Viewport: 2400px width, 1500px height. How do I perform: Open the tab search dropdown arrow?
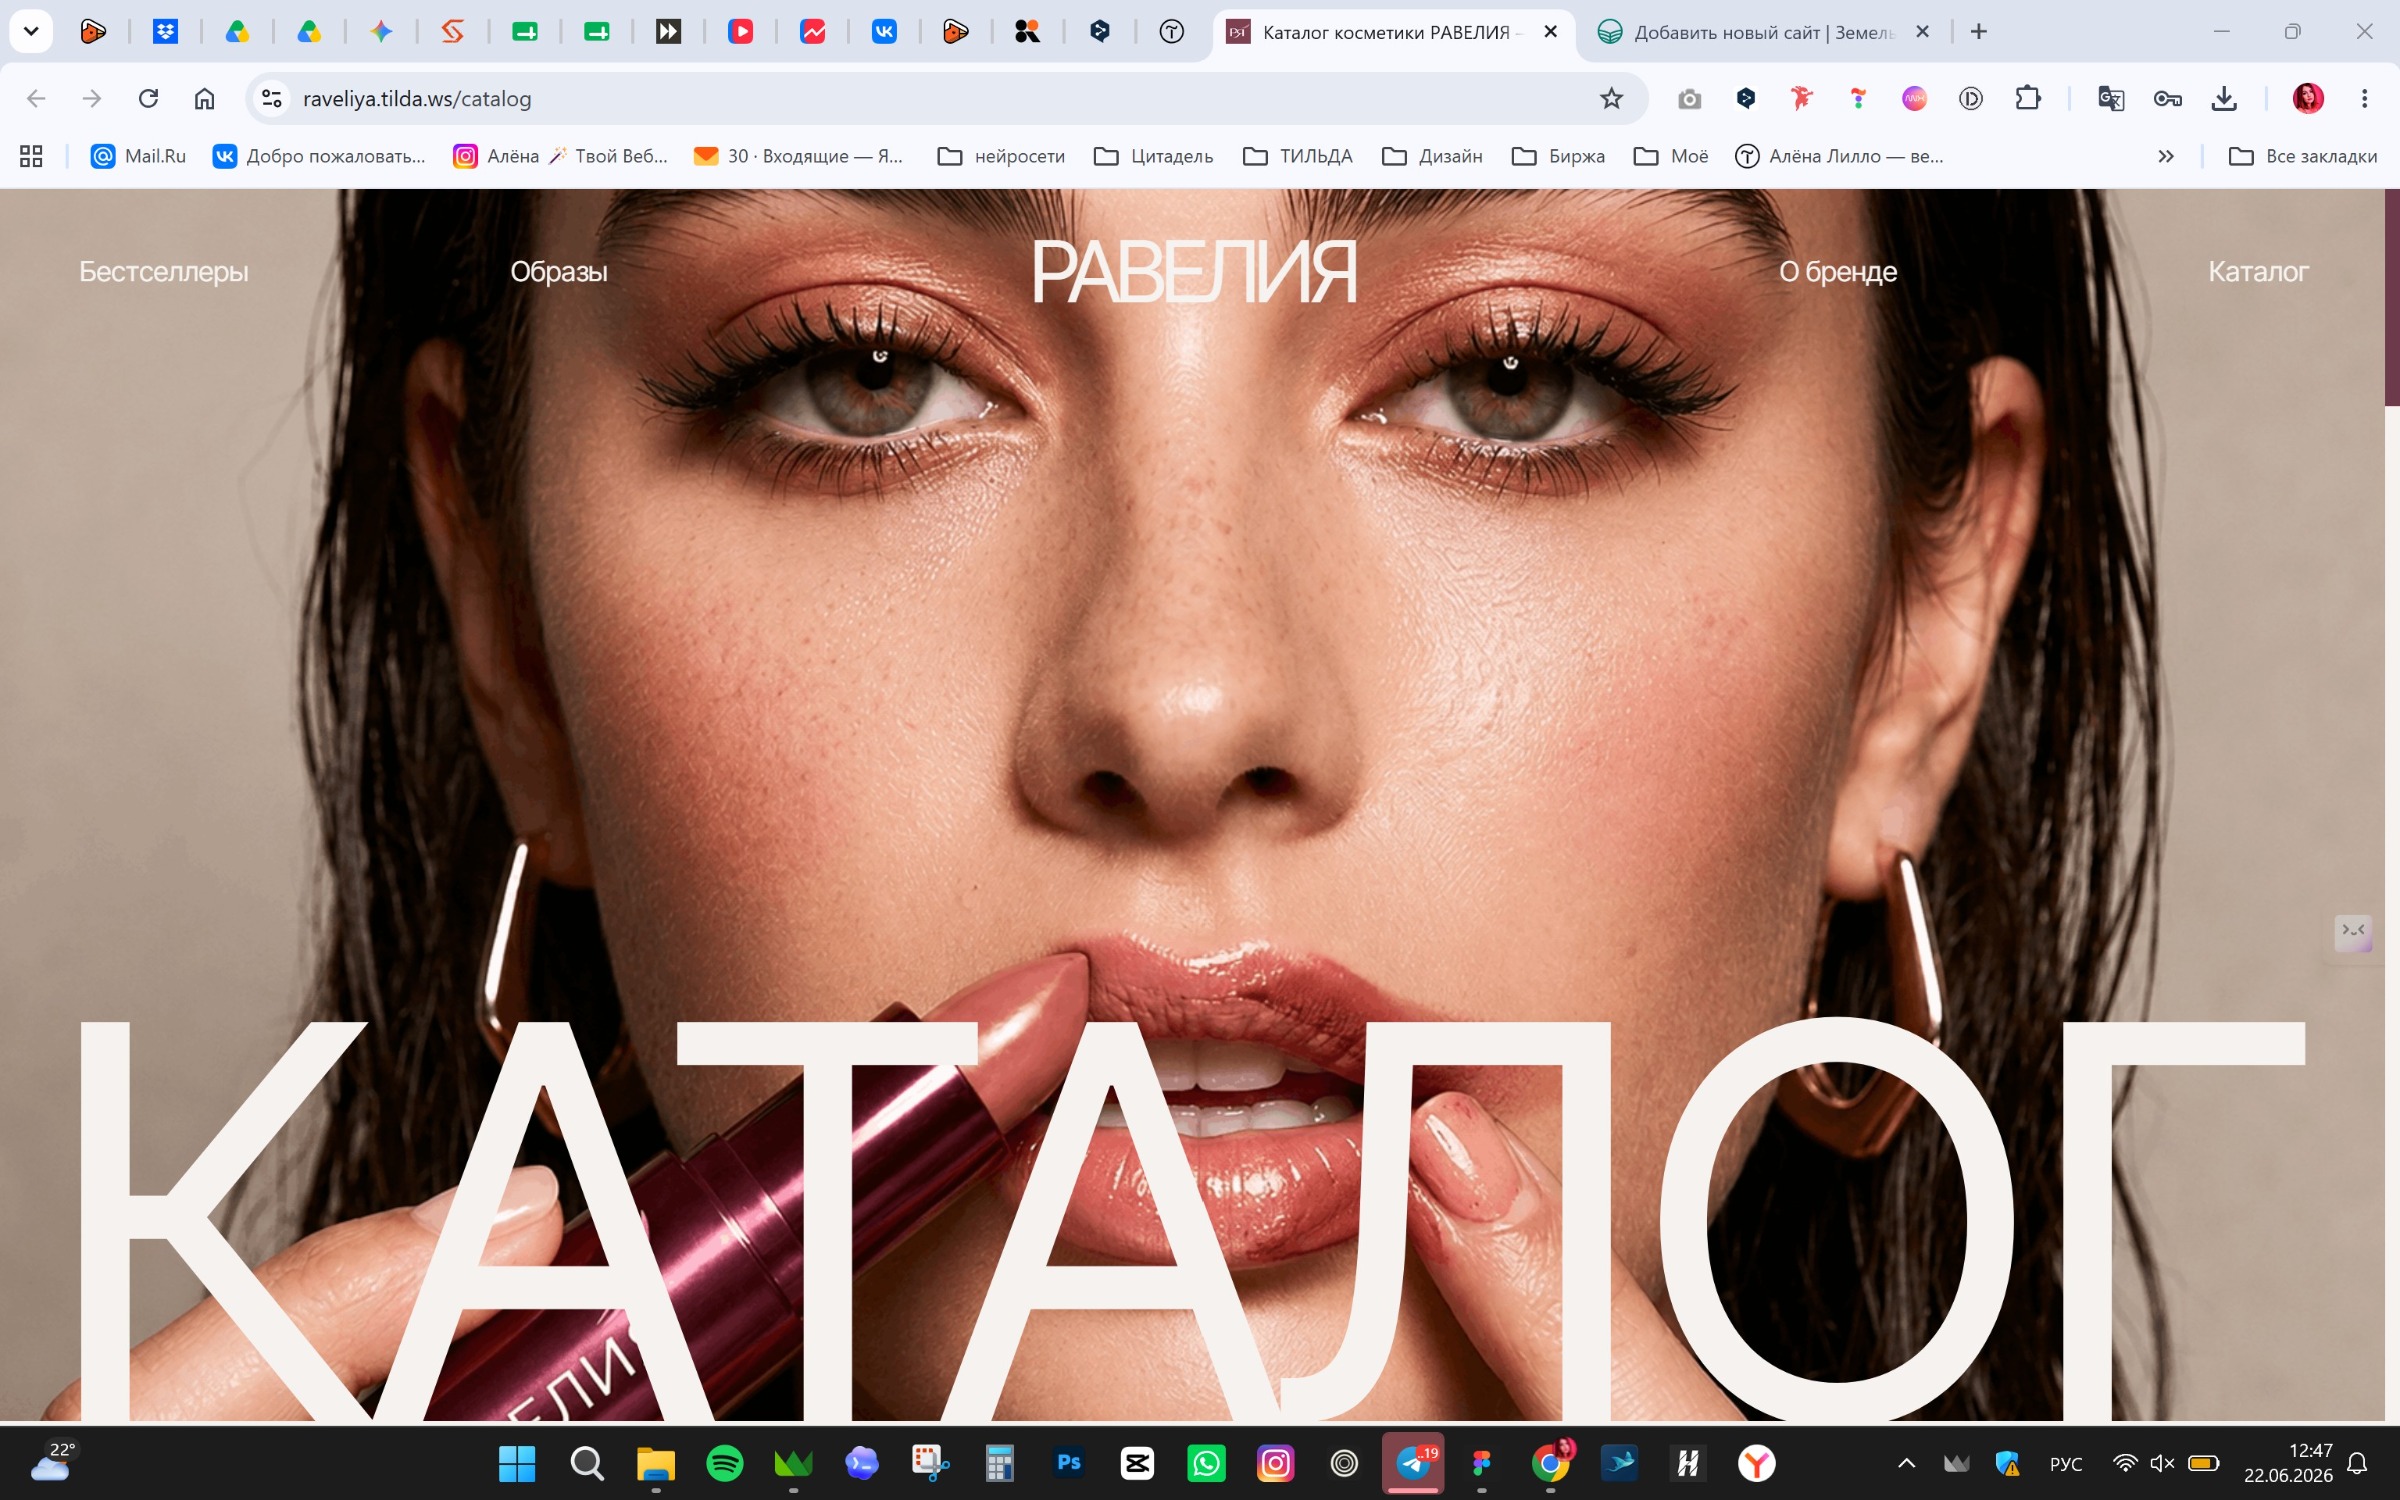(31, 31)
